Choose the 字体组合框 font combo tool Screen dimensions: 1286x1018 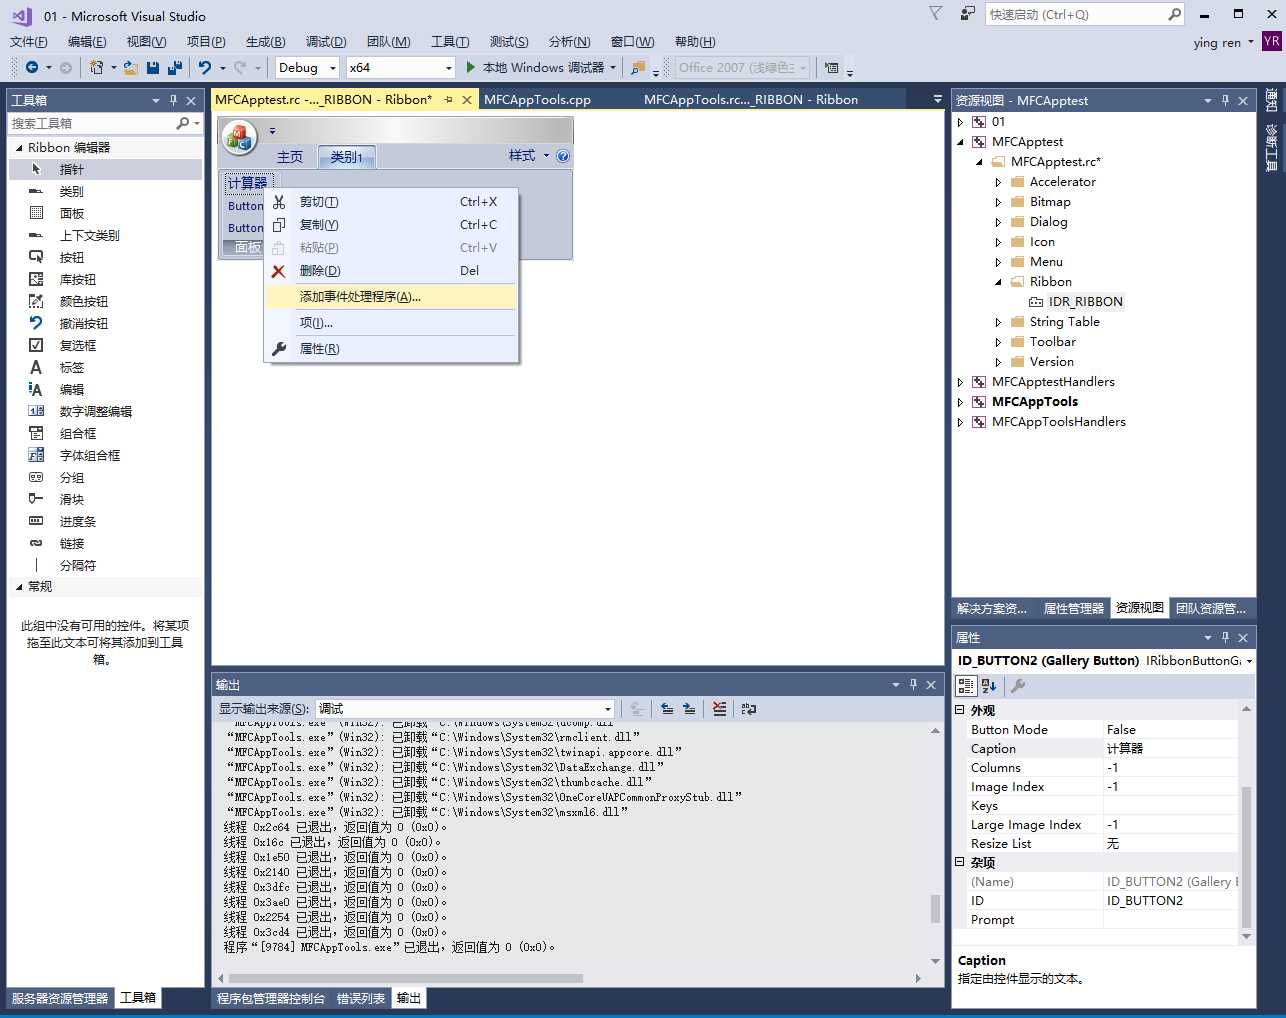pos(105,455)
